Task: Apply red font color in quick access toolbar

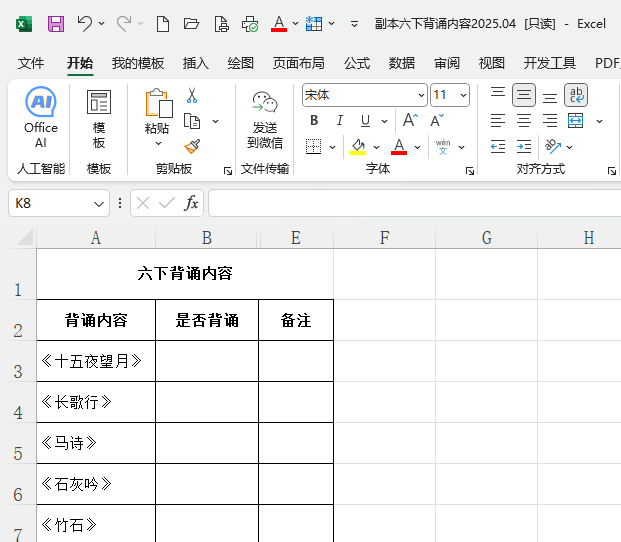Action: [279, 24]
